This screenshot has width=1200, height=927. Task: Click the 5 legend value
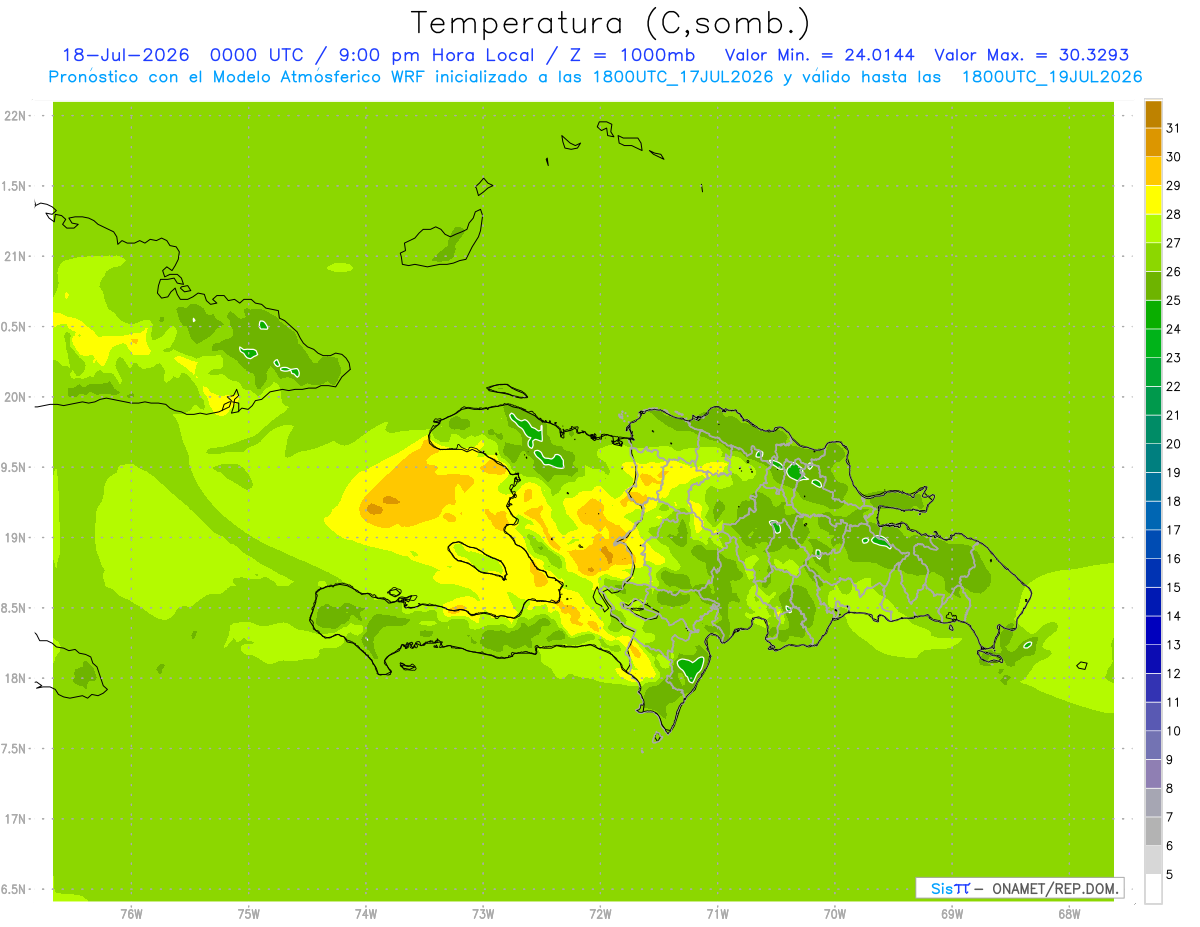tap(1170, 875)
